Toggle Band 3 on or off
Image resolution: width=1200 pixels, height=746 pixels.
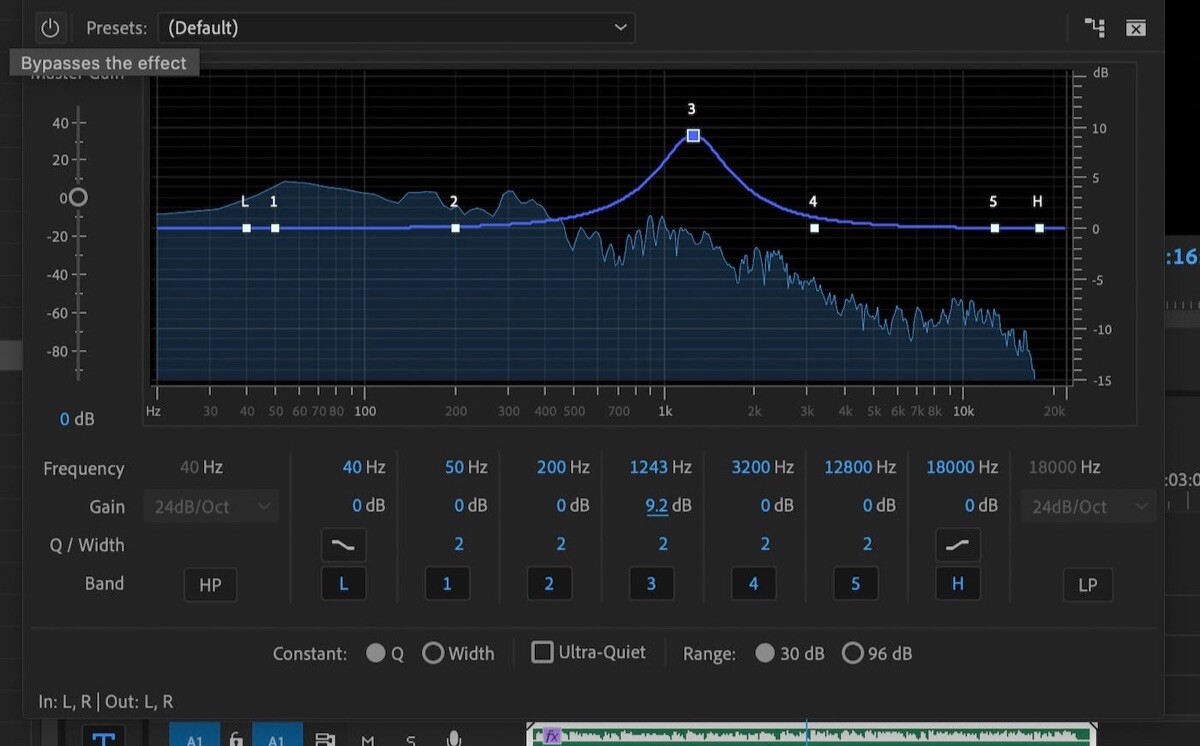coord(651,583)
